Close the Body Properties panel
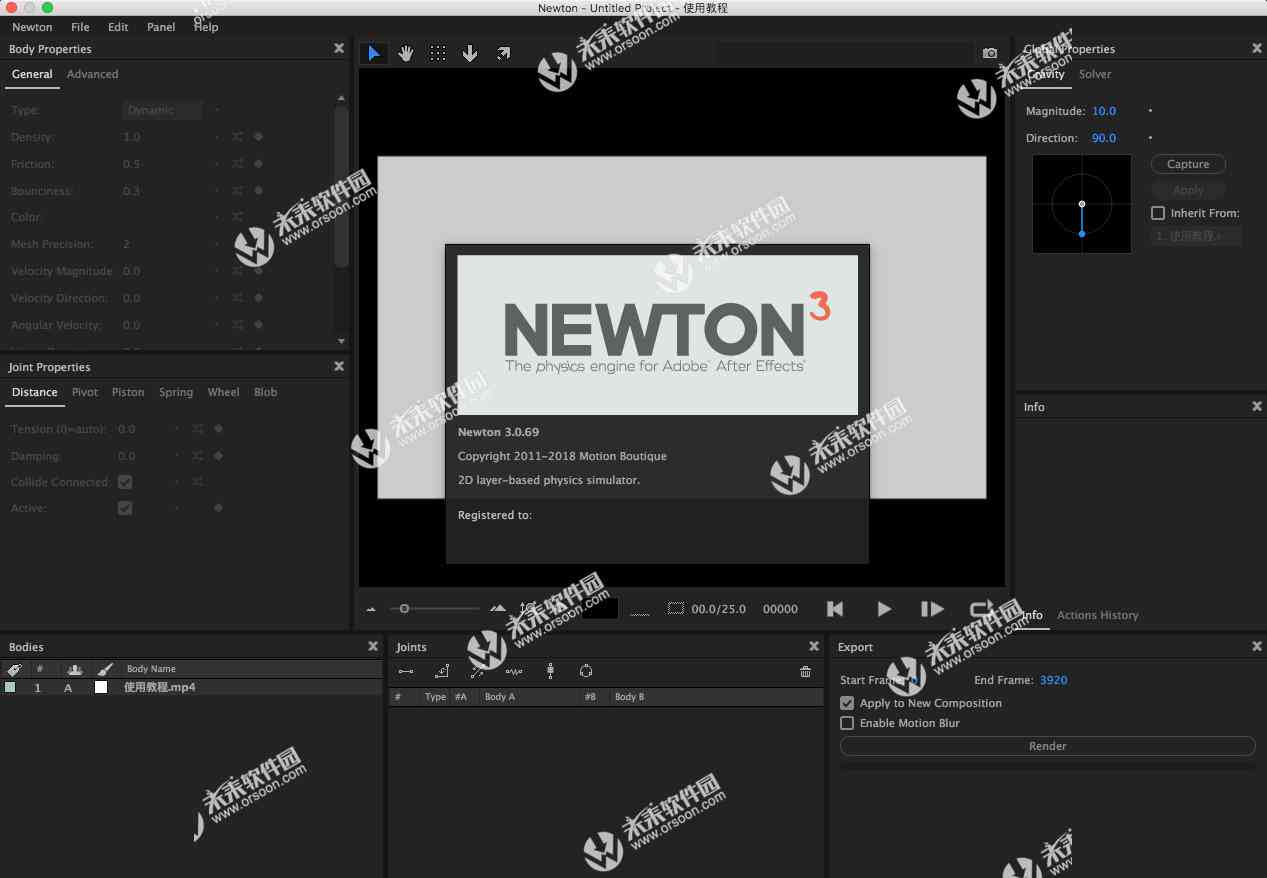 [x=339, y=48]
